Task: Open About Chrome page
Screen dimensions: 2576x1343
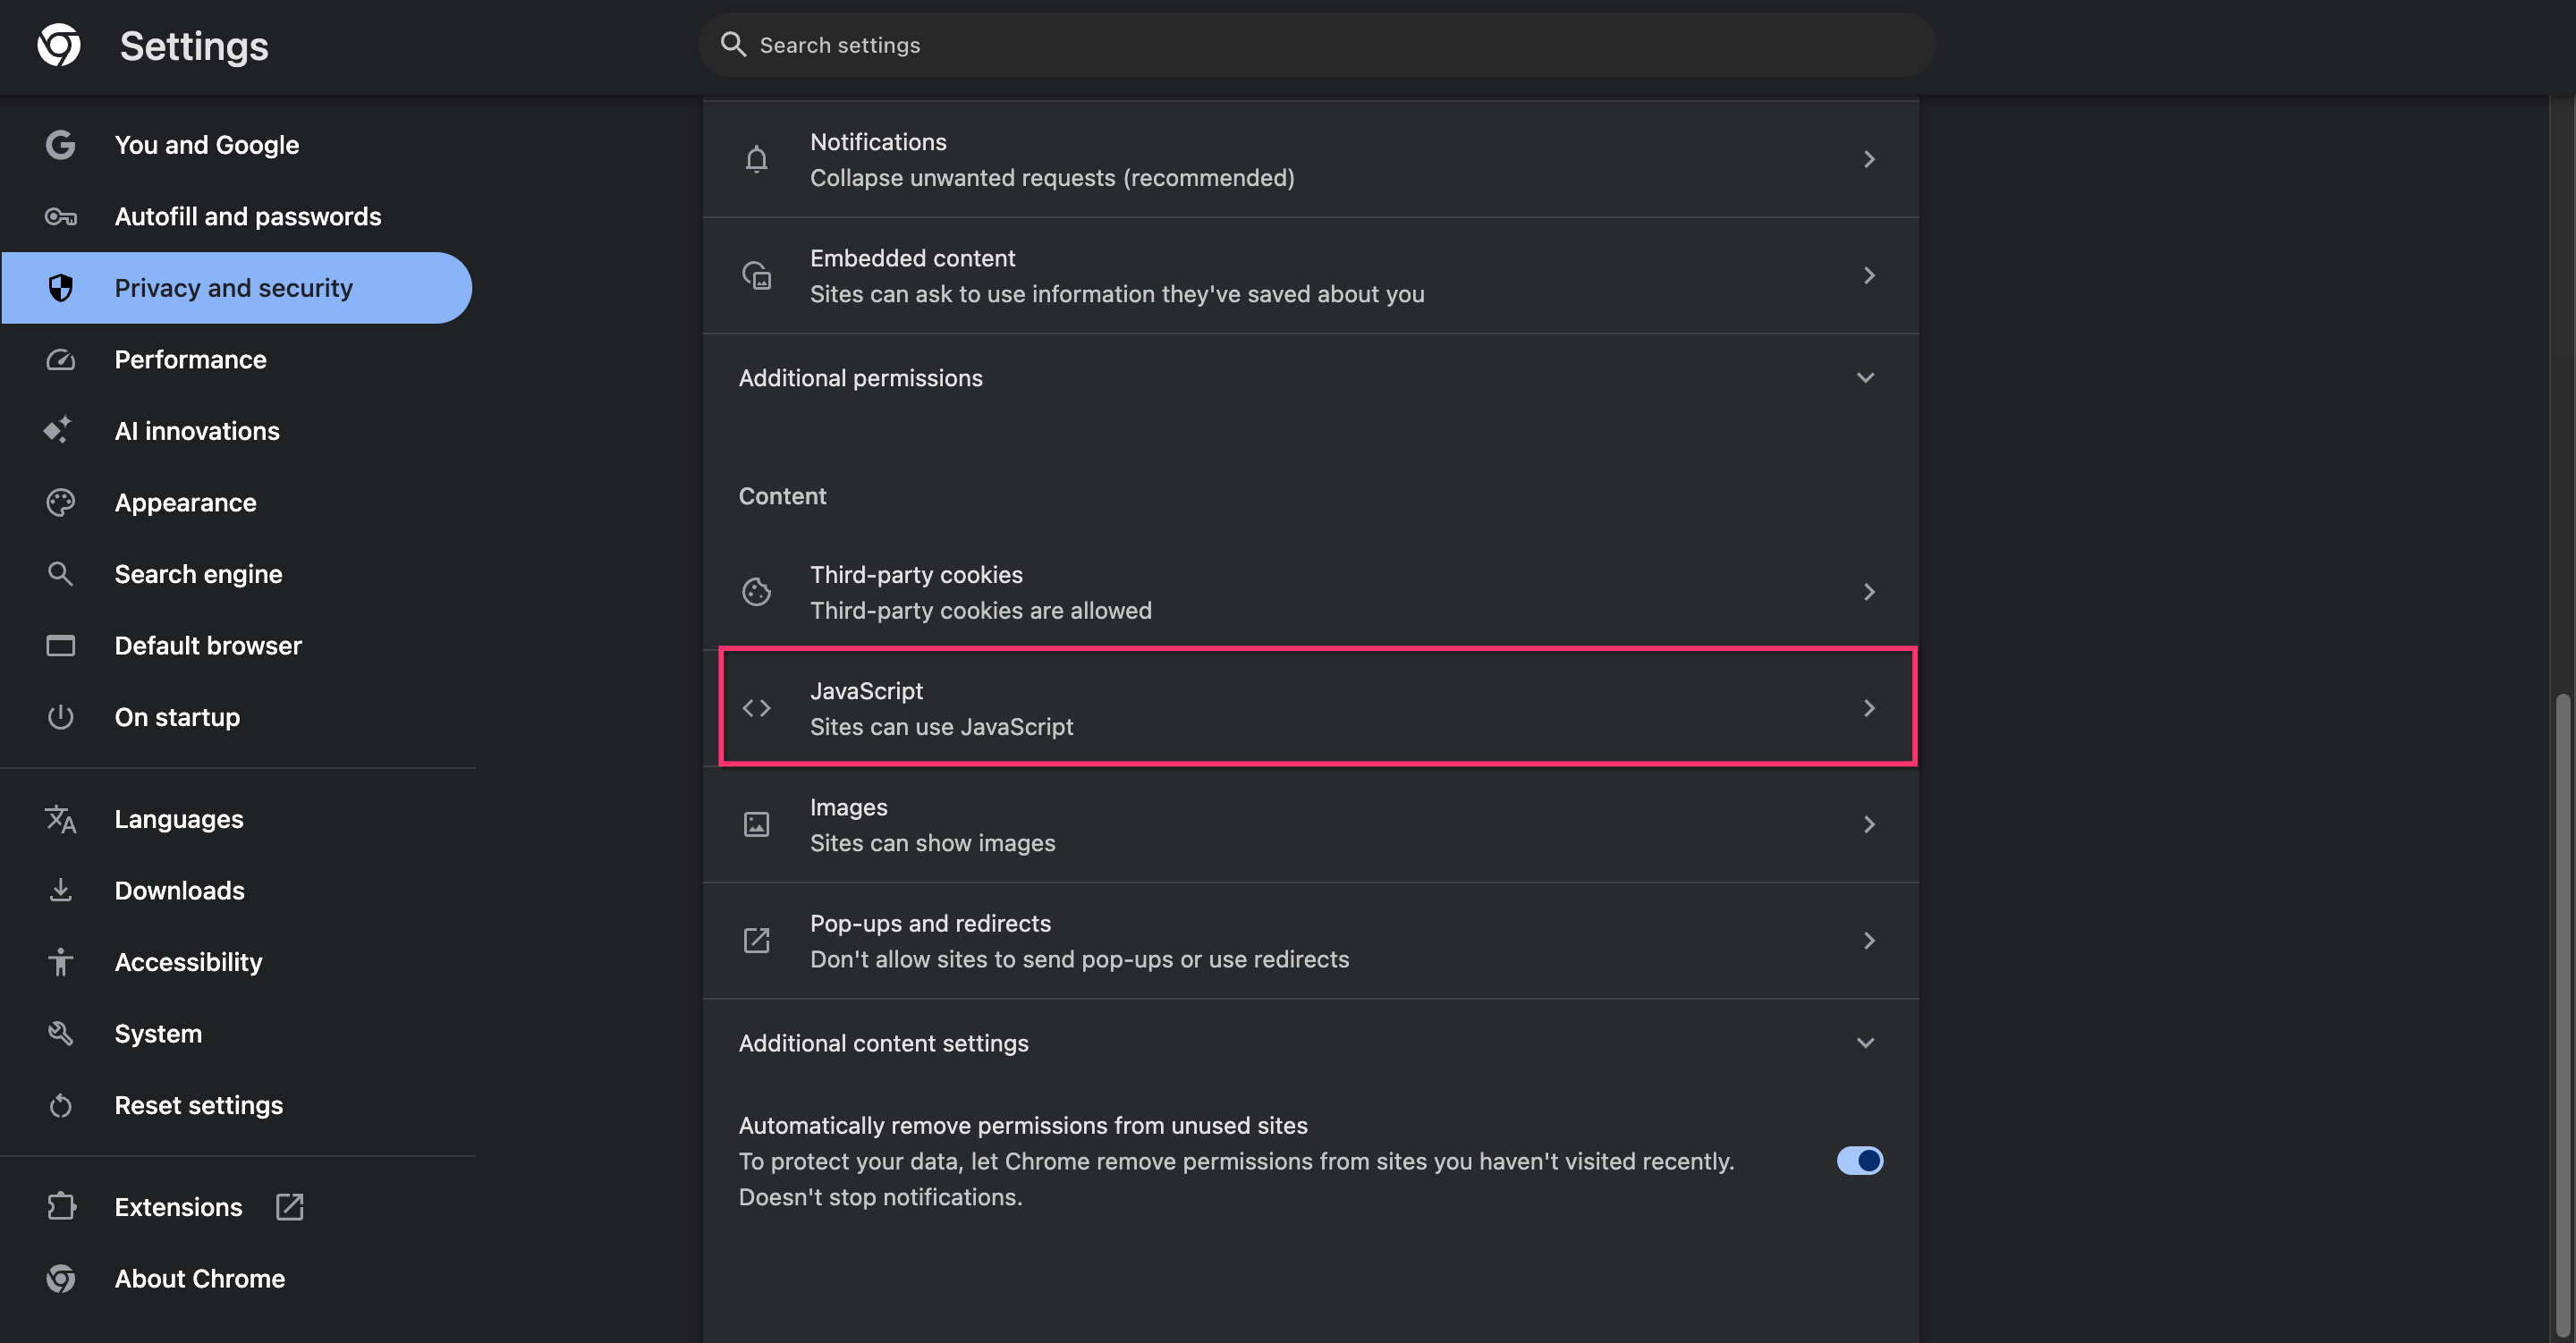Action: (199, 1279)
